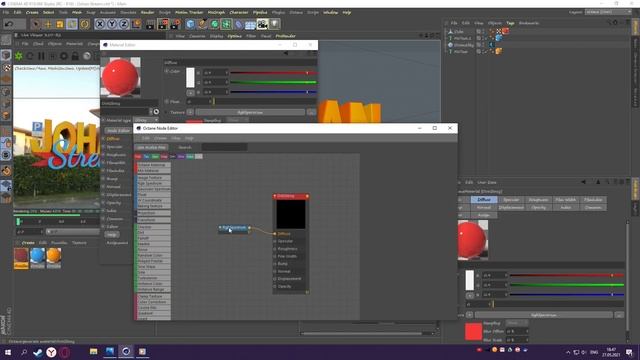640x360 pixels.
Task: Click the floor/environment icon in toolbar
Action: click(x=250, y=24)
